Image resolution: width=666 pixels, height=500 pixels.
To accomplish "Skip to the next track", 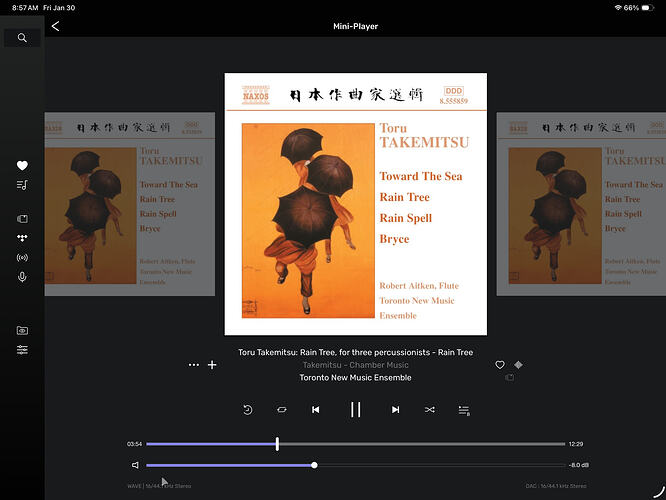I will point(395,410).
